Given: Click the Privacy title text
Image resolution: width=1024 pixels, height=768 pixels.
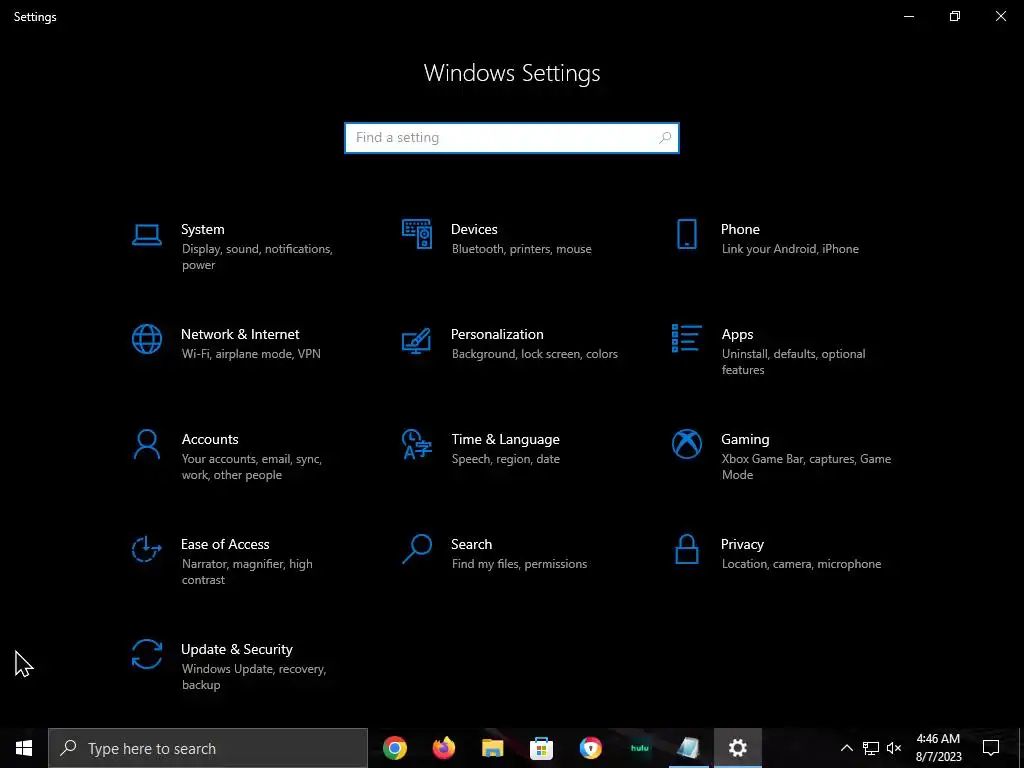Looking at the screenshot, I should tap(742, 545).
